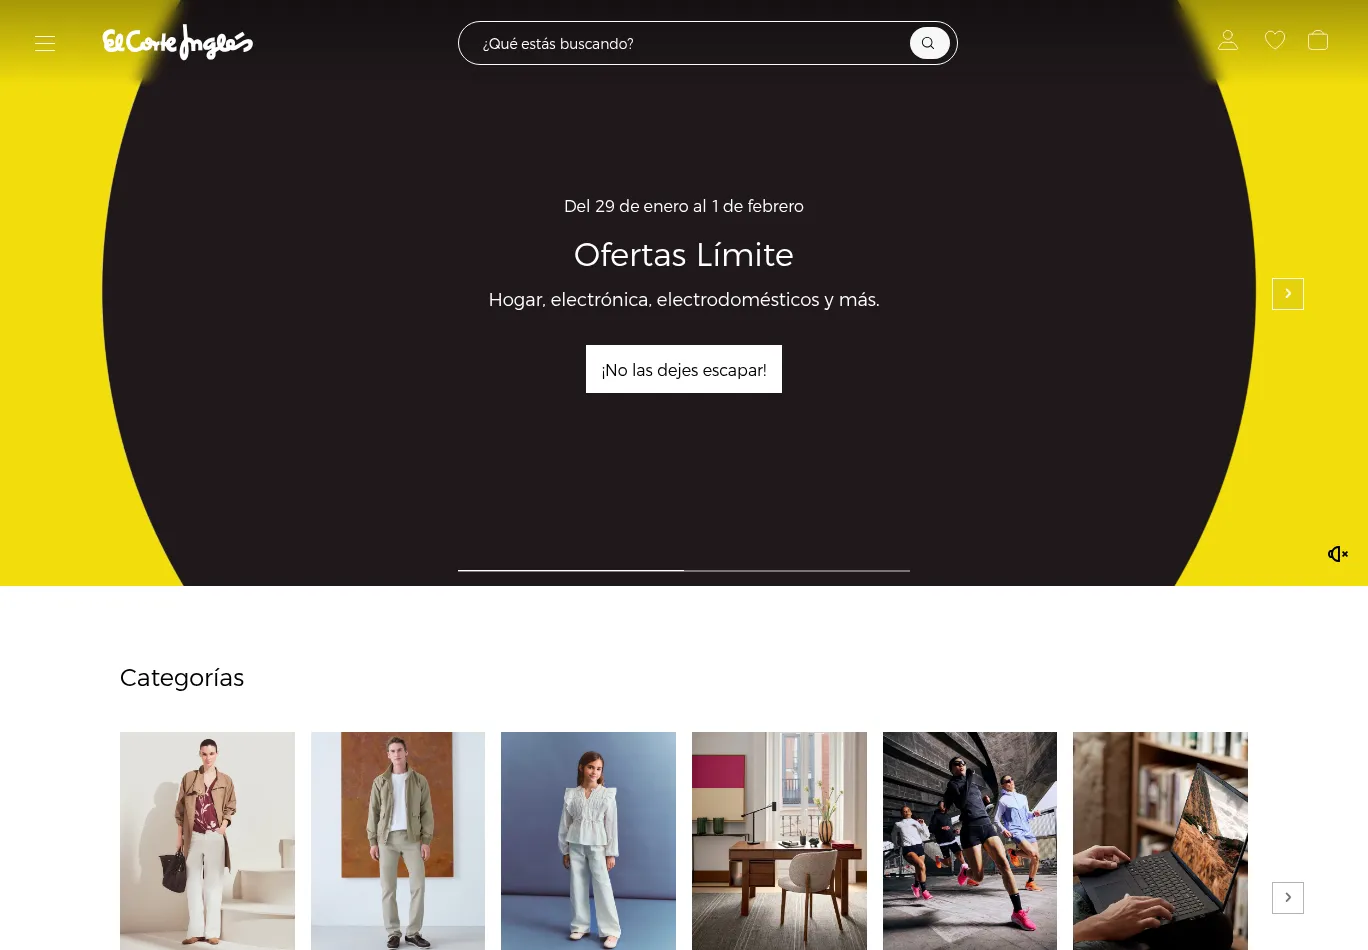This screenshot has height=950, width=1368.
Task: Open the kids' fashion category thumbnail
Action: [588, 841]
